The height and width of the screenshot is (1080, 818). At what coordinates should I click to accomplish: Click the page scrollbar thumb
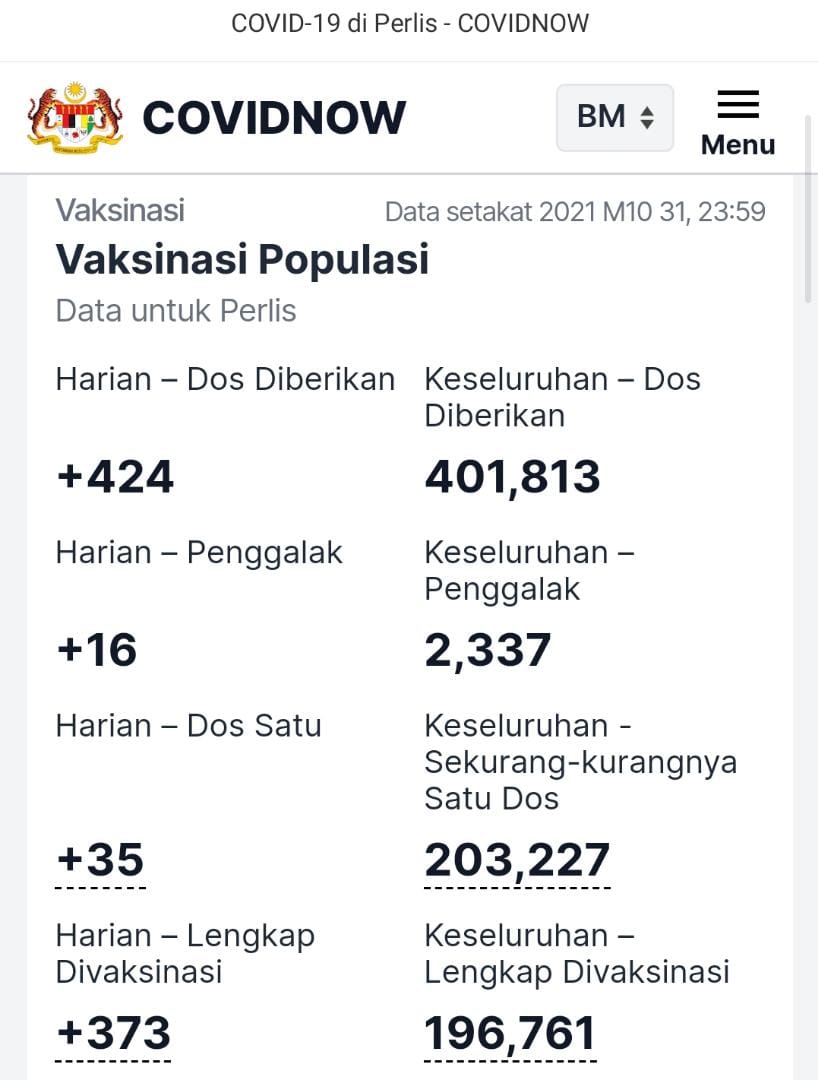809,209
